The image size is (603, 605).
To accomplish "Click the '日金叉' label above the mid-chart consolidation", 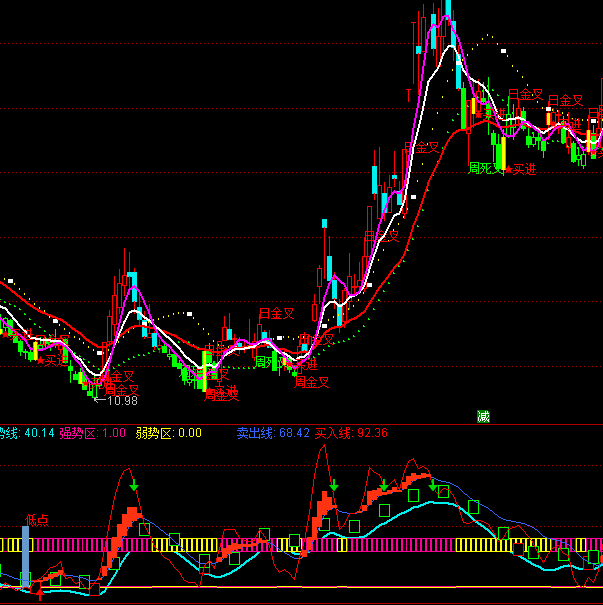I will (x=277, y=313).
